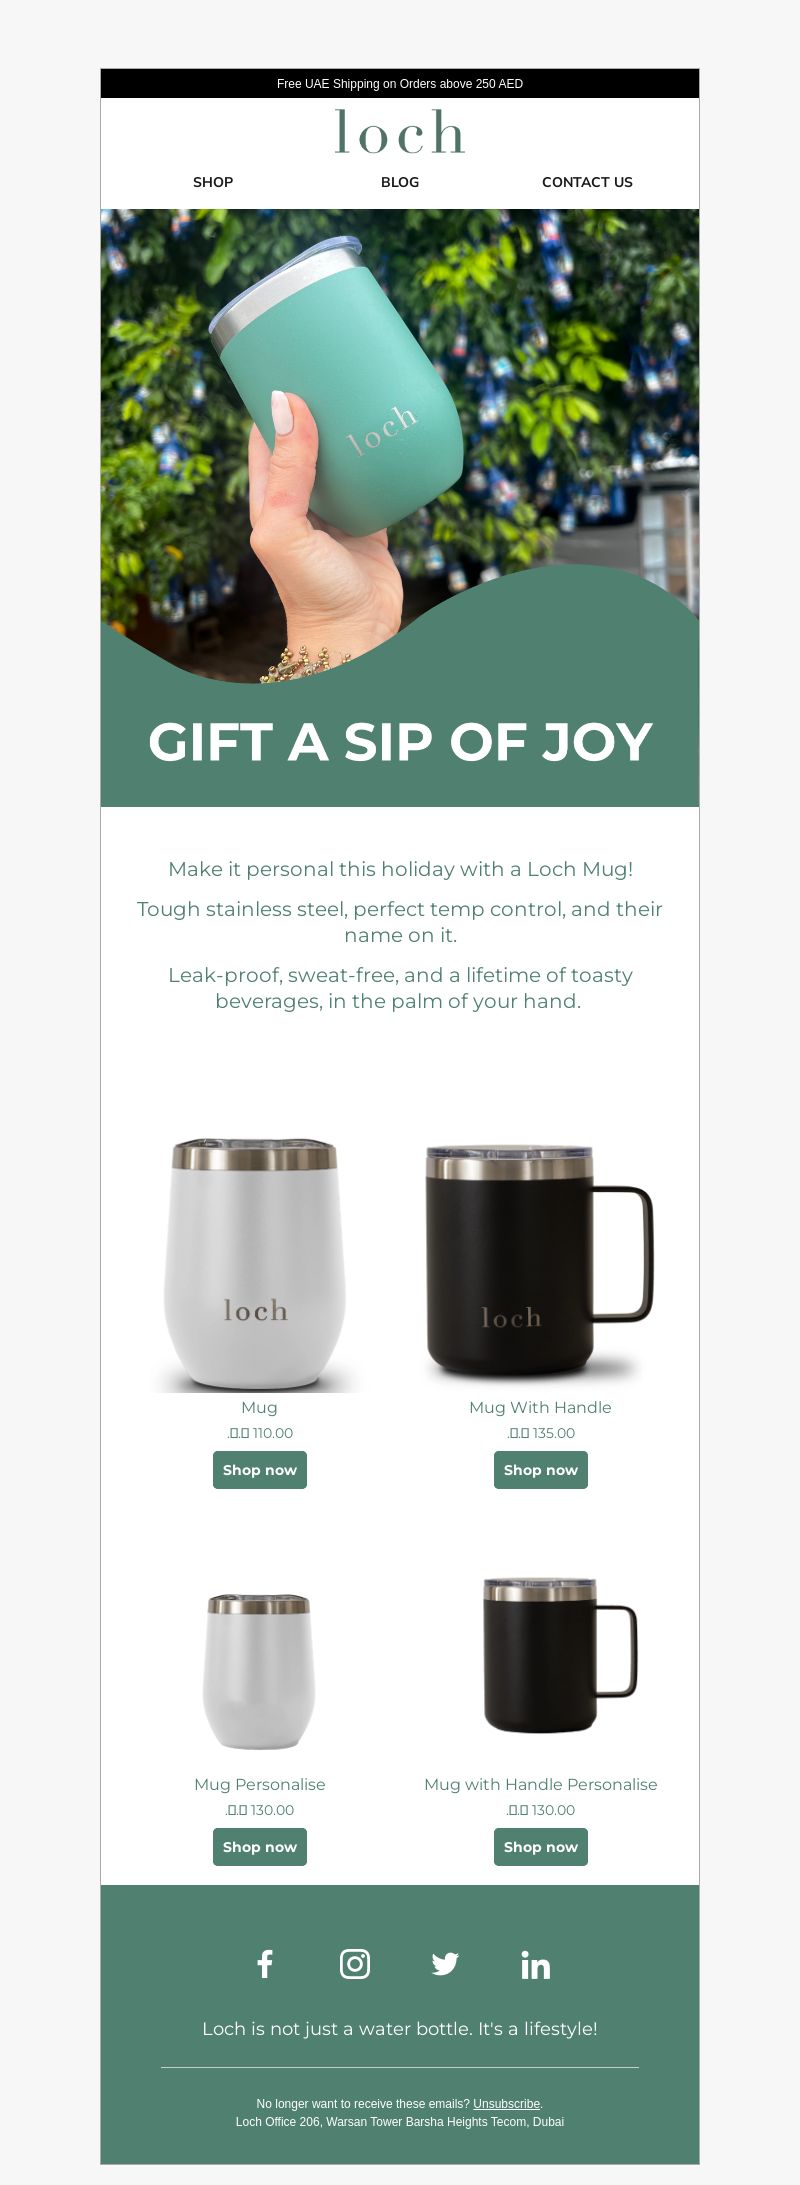The width and height of the screenshot is (800, 2185).
Task: Open the Twitter bird icon
Action: click(445, 1964)
